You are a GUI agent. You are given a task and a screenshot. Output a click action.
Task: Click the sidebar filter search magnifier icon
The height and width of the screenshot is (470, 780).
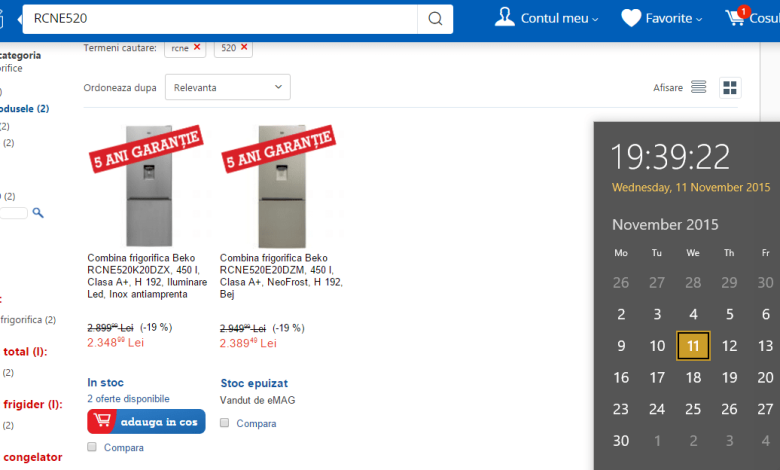click(x=38, y=213)
